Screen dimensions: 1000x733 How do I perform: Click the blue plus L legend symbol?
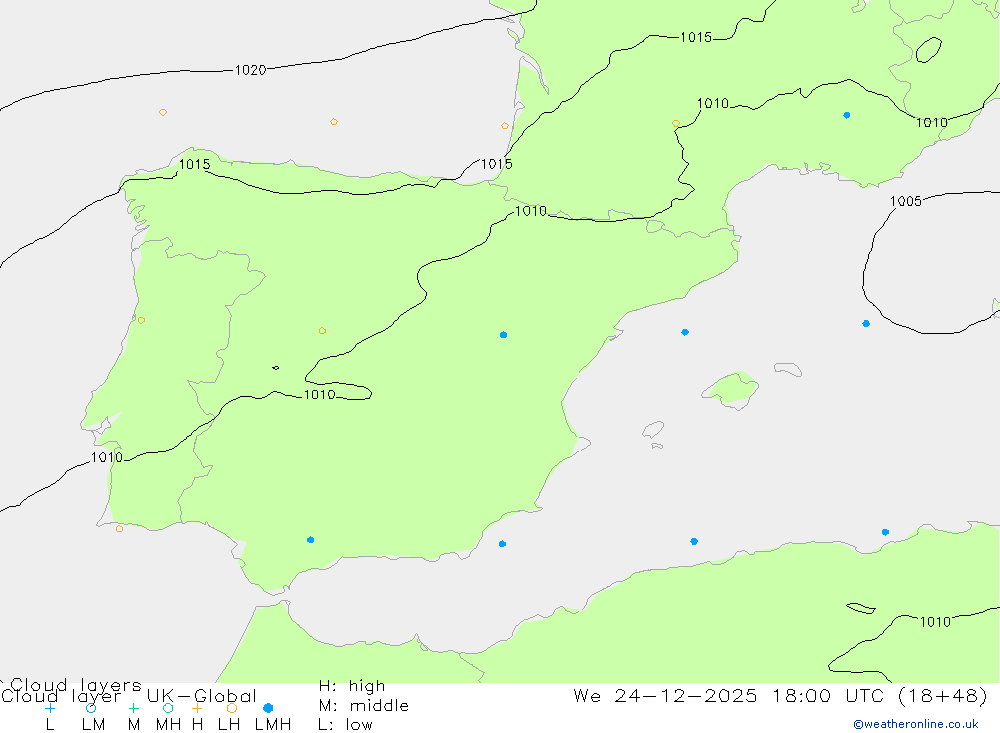[x=50, y=708]
